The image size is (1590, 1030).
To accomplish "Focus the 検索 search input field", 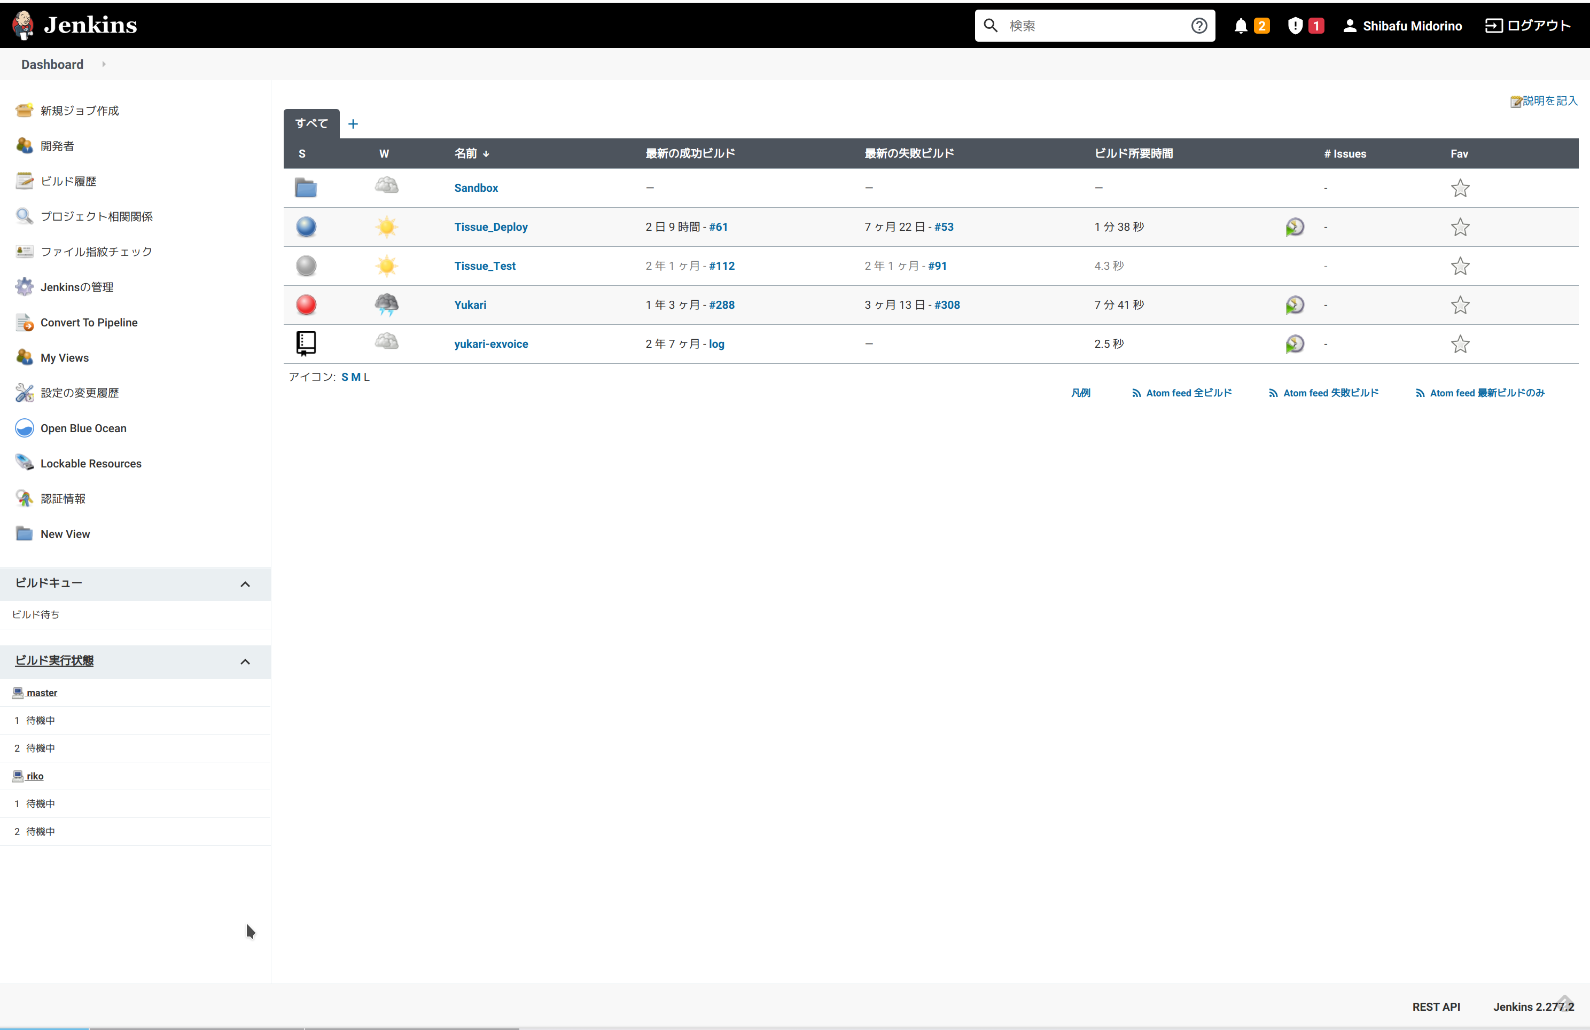I will pos(1093,26).
